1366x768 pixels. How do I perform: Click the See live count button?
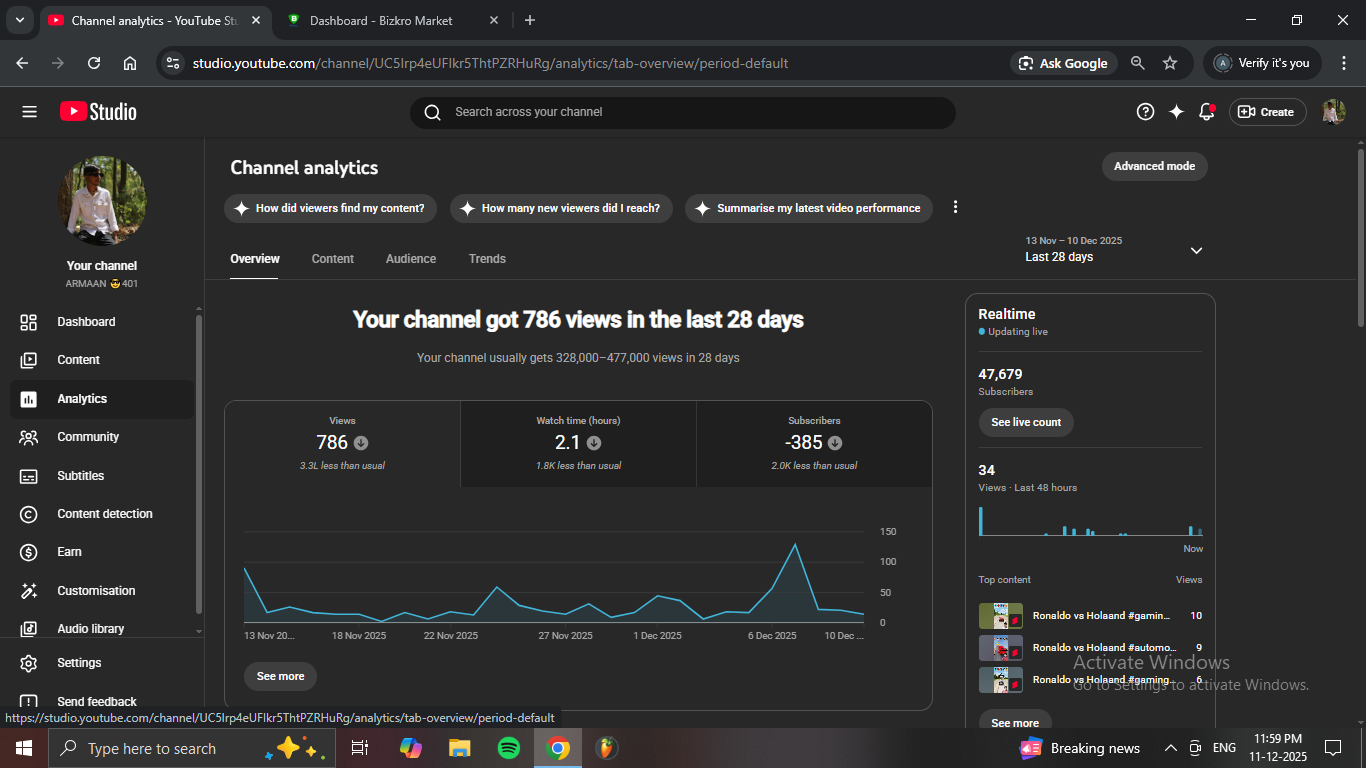click(1026, 422)
